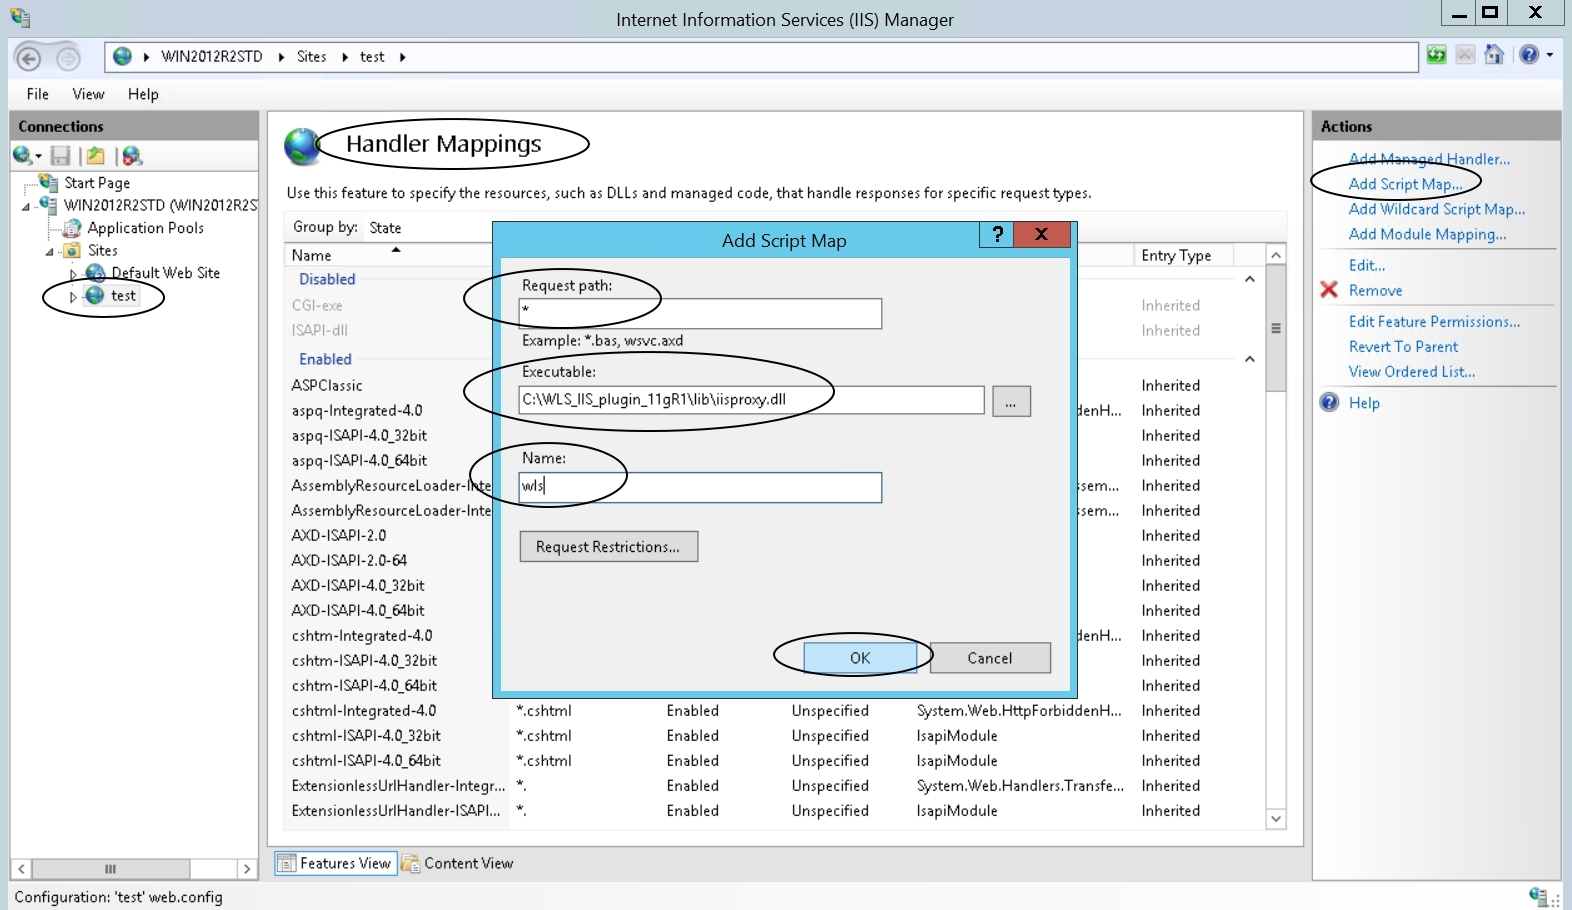This screenshot has height=910, width=1572.
Task: Click into the Name text field
Action: coord(700,487)
